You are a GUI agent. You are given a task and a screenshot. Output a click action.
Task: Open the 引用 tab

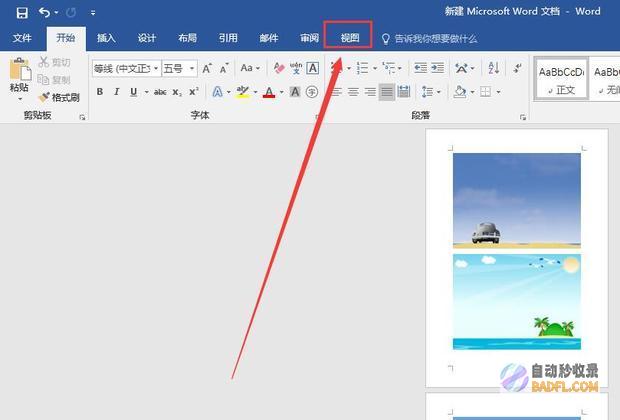click(228, 38)
